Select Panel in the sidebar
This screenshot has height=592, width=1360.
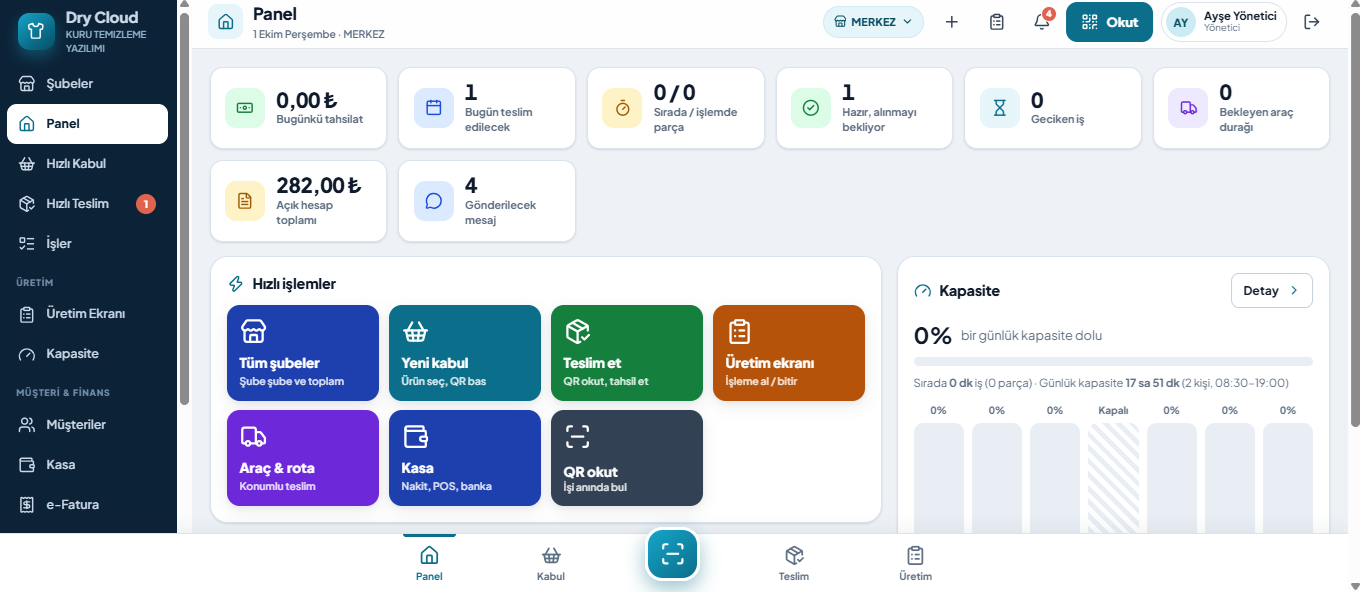point(87,124)
